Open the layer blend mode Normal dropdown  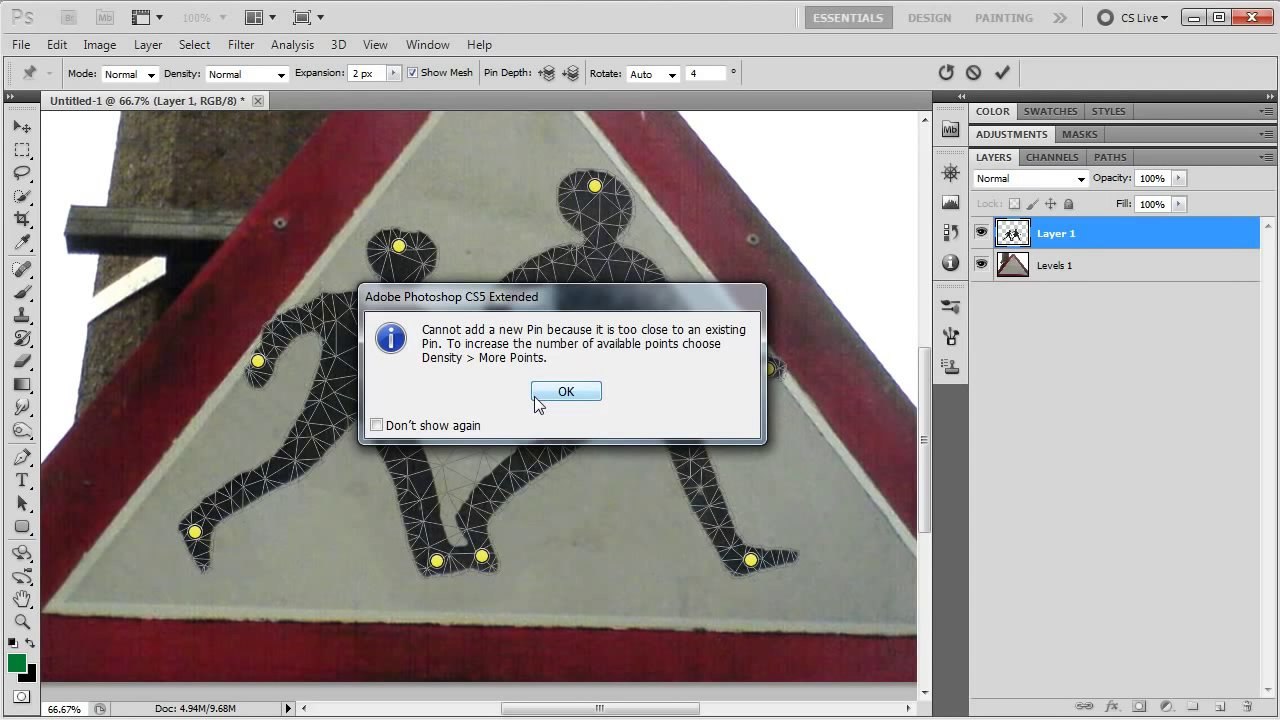[1030, 179]
